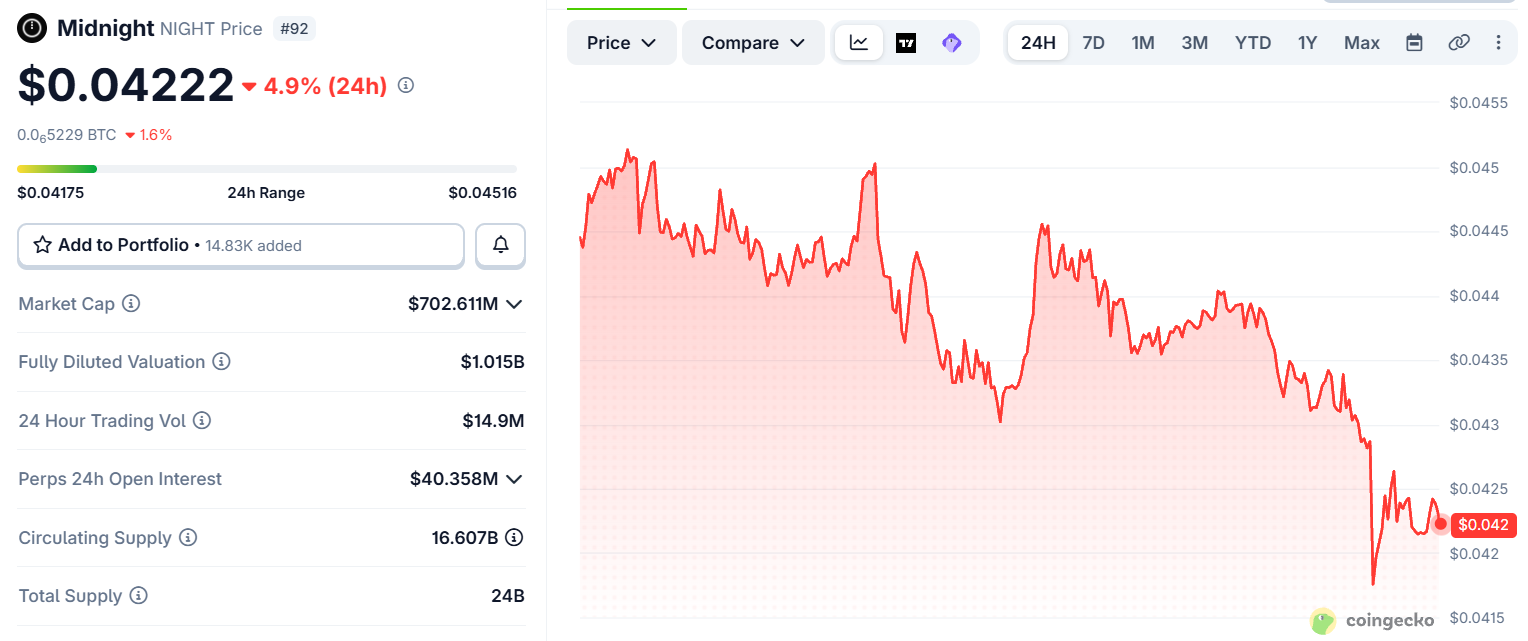This screenshot has height=641, width=1528.
Task: Select the Max timeframe tab
Action: [1362, 43]
